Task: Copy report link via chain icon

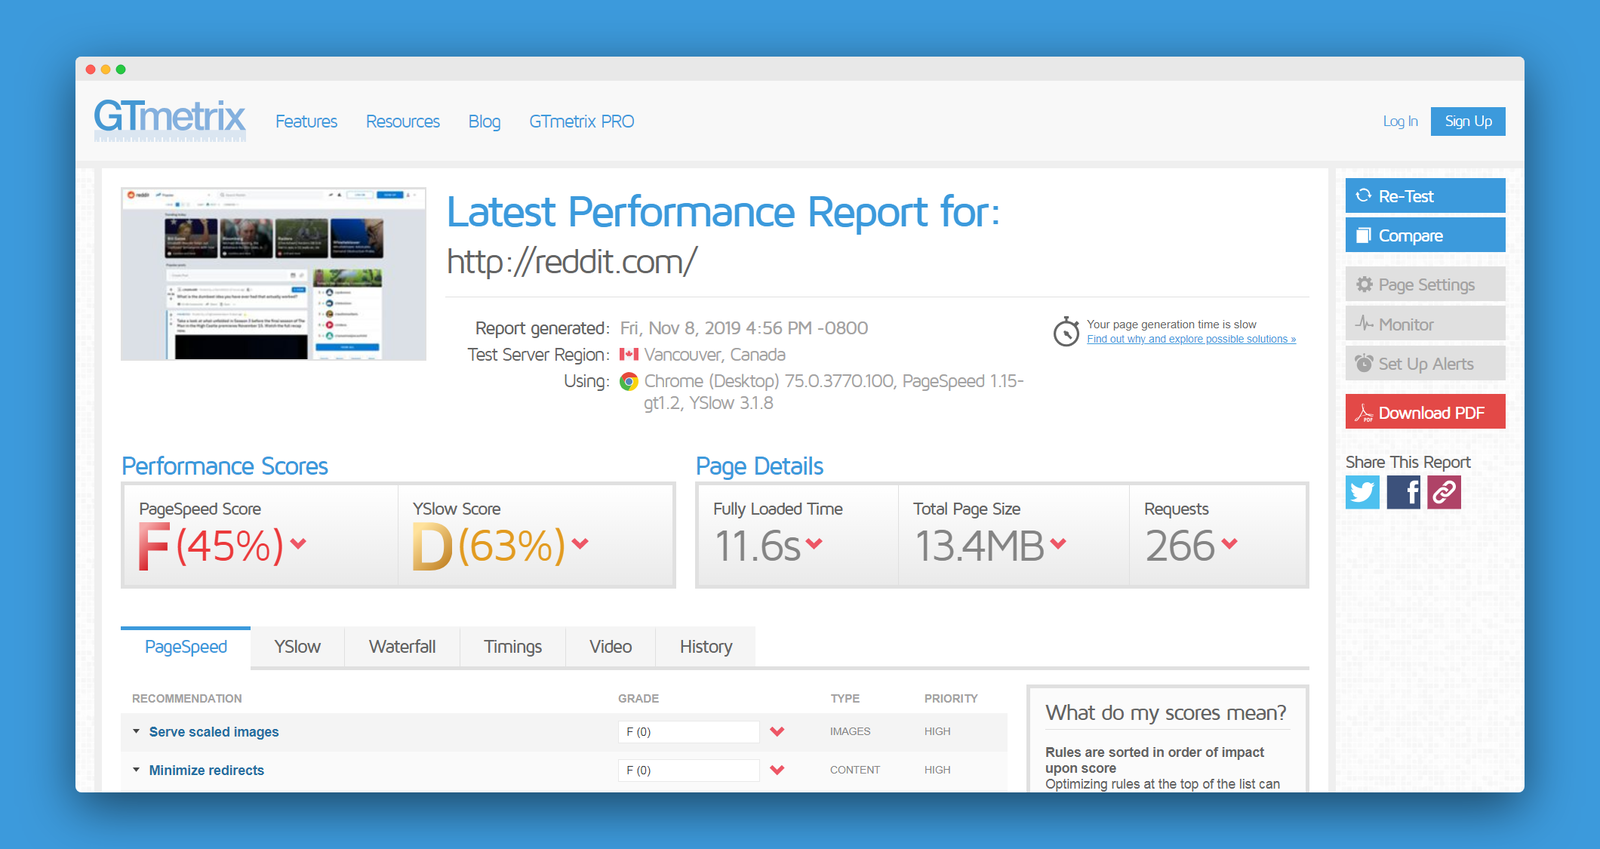Action: [1444, 492]
